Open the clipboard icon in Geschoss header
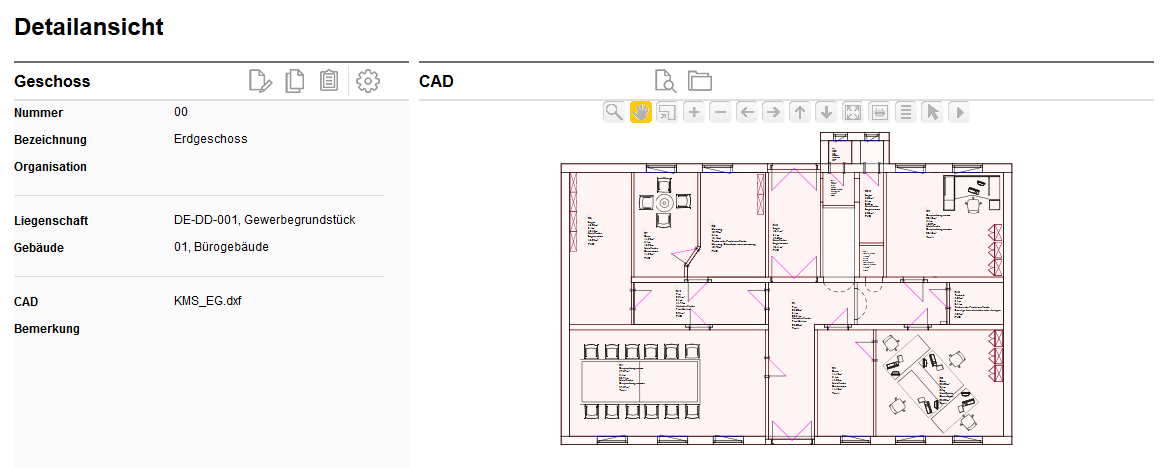Image resolution: width=1174 pixels, height=468 pixels. pos(328,81)
